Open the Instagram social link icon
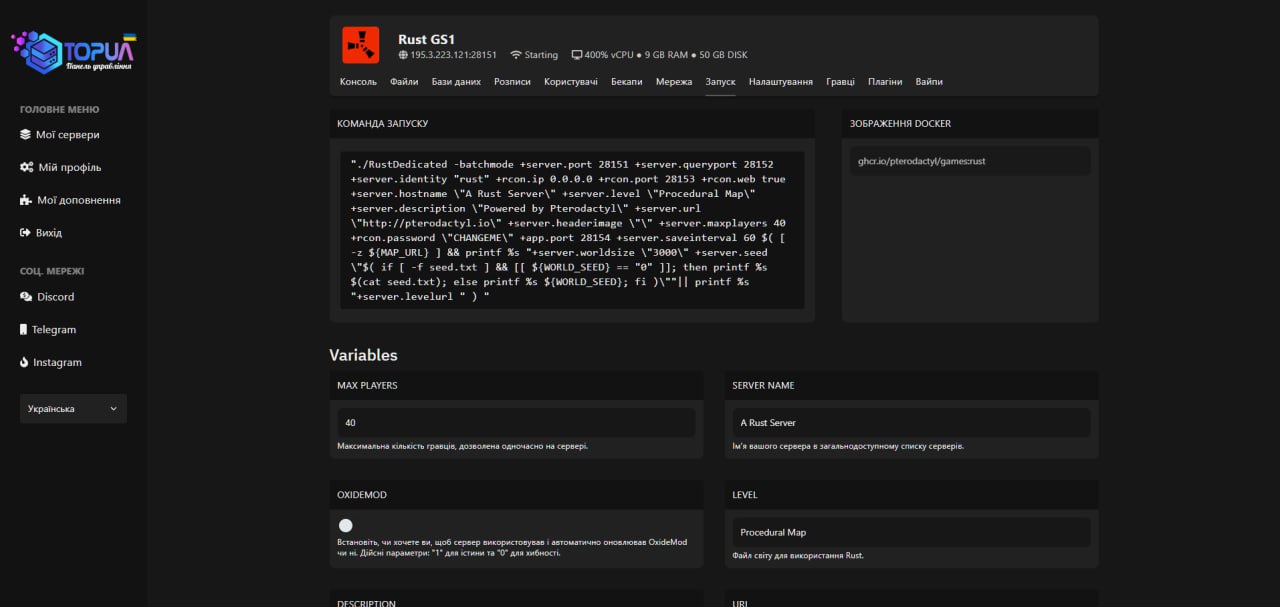The height and width of the screenshot is (607, 1280). [24, 363]
